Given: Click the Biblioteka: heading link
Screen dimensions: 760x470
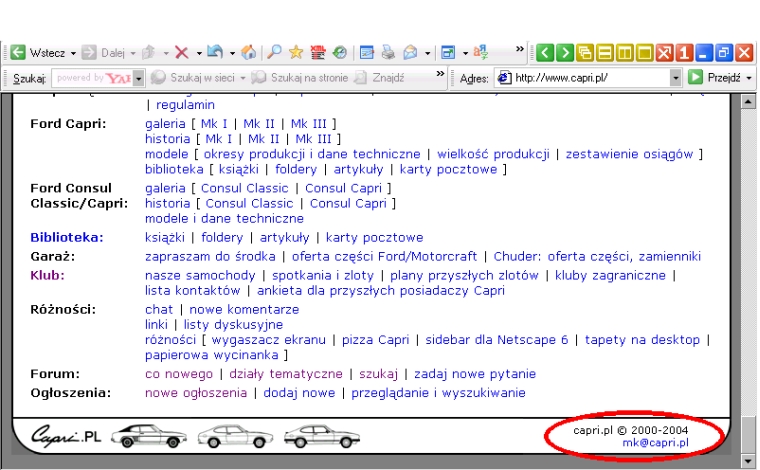Looking at the screenshot, I should (67, 237).
